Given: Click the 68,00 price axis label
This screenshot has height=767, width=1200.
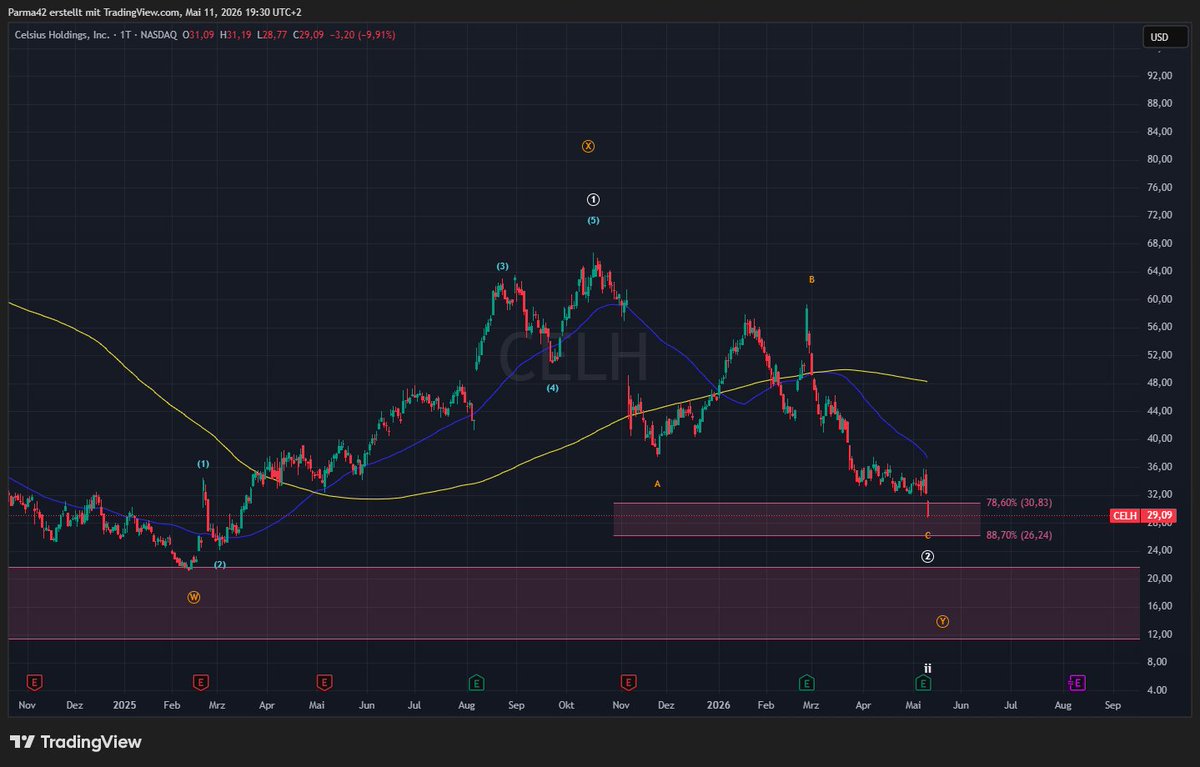Looking at the screenshot, I should coord(1160,243).
